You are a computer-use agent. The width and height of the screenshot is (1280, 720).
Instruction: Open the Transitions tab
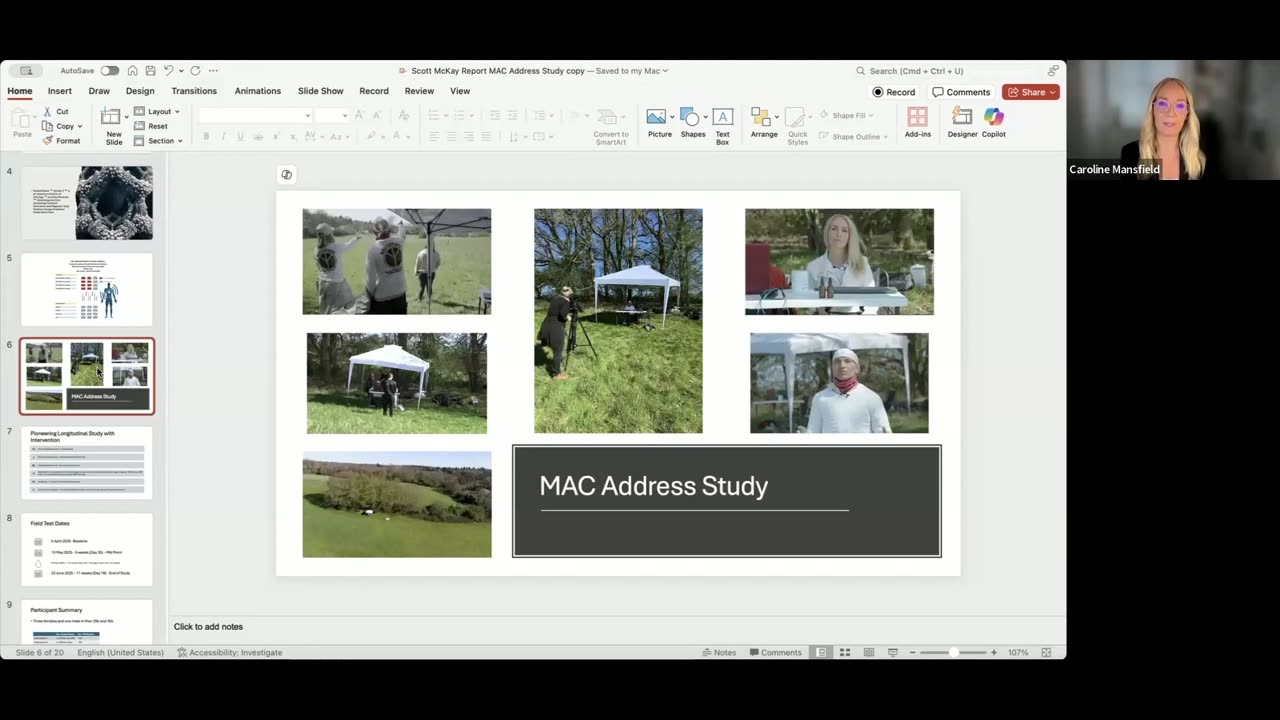tap(194, 91)
